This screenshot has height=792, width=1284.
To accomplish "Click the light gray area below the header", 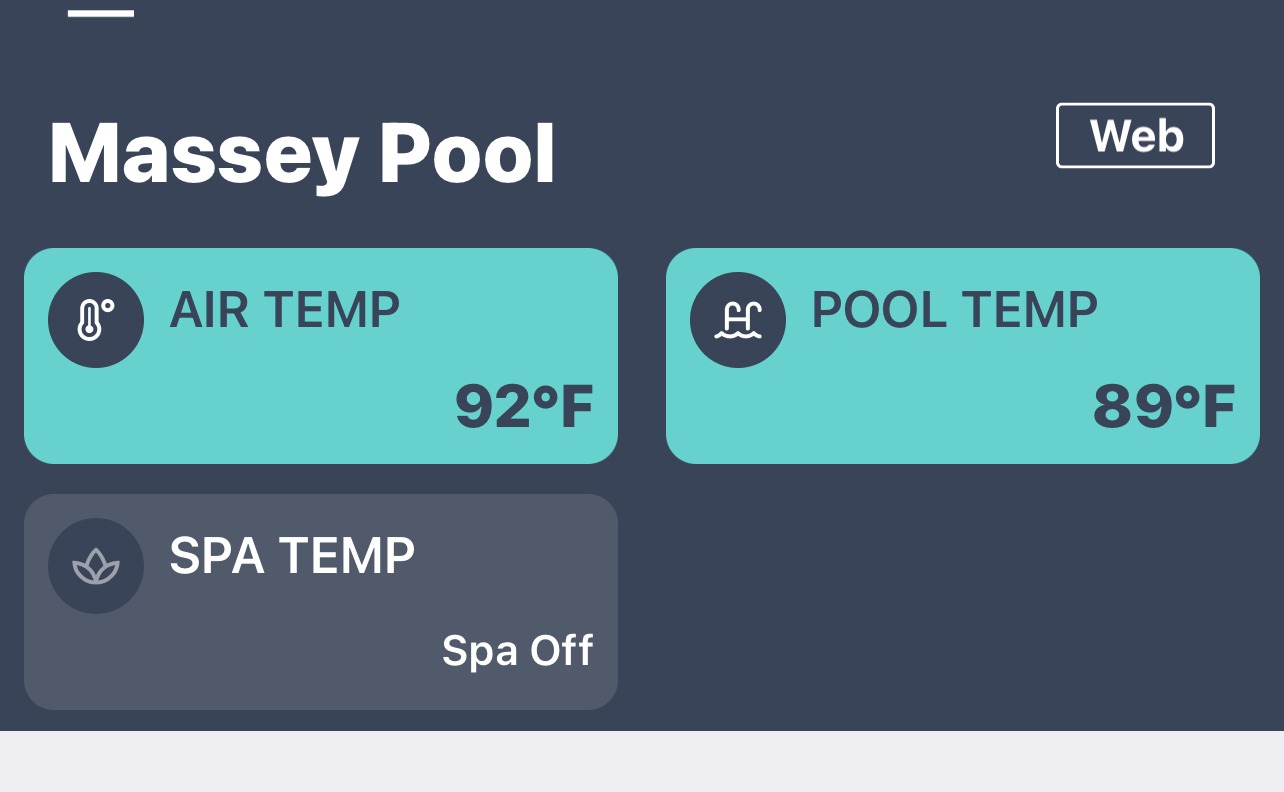I will 642,762.
